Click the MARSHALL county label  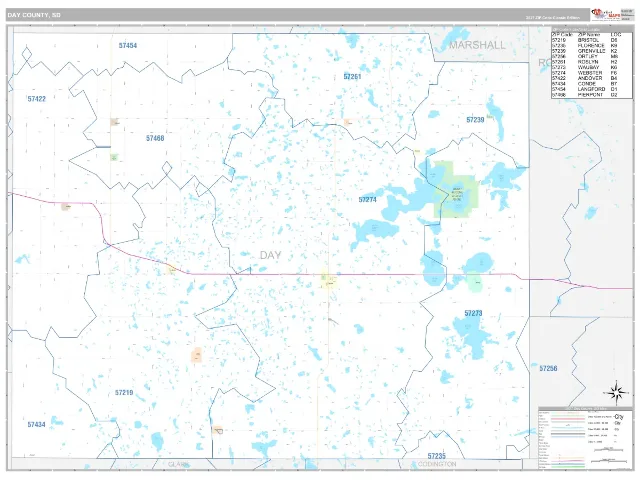click(x=477, y=45)
